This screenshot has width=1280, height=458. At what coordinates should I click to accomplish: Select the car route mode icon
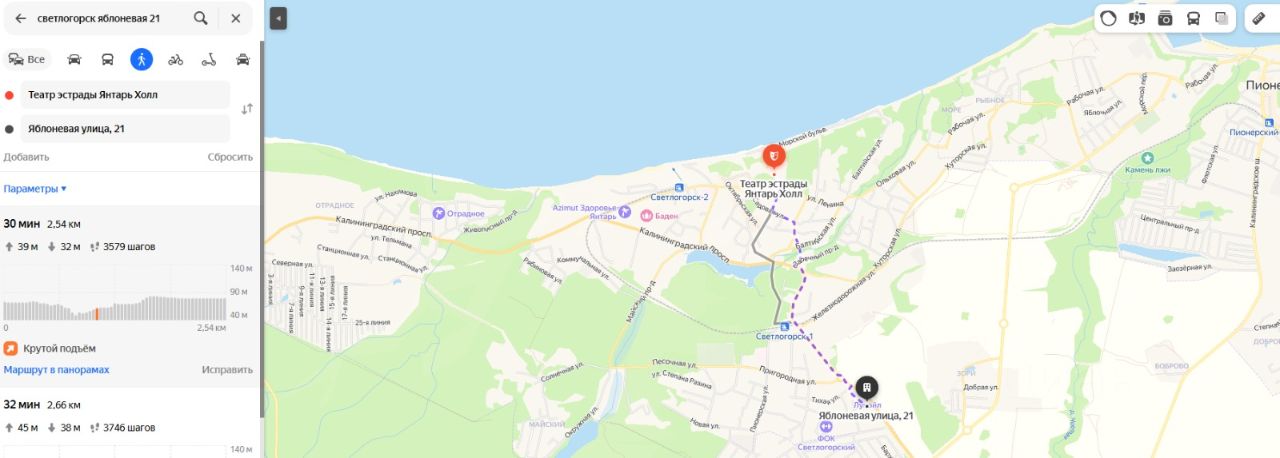74,59
